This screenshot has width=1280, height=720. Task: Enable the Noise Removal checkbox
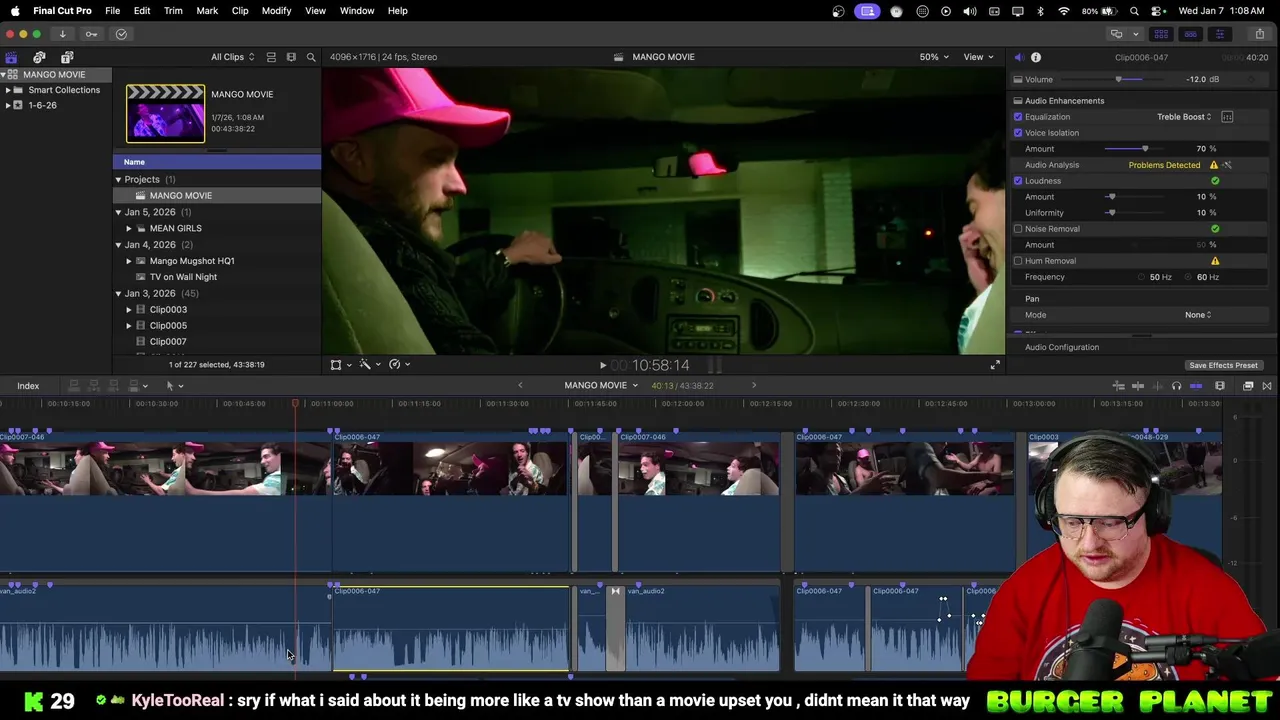[1018, 229]
